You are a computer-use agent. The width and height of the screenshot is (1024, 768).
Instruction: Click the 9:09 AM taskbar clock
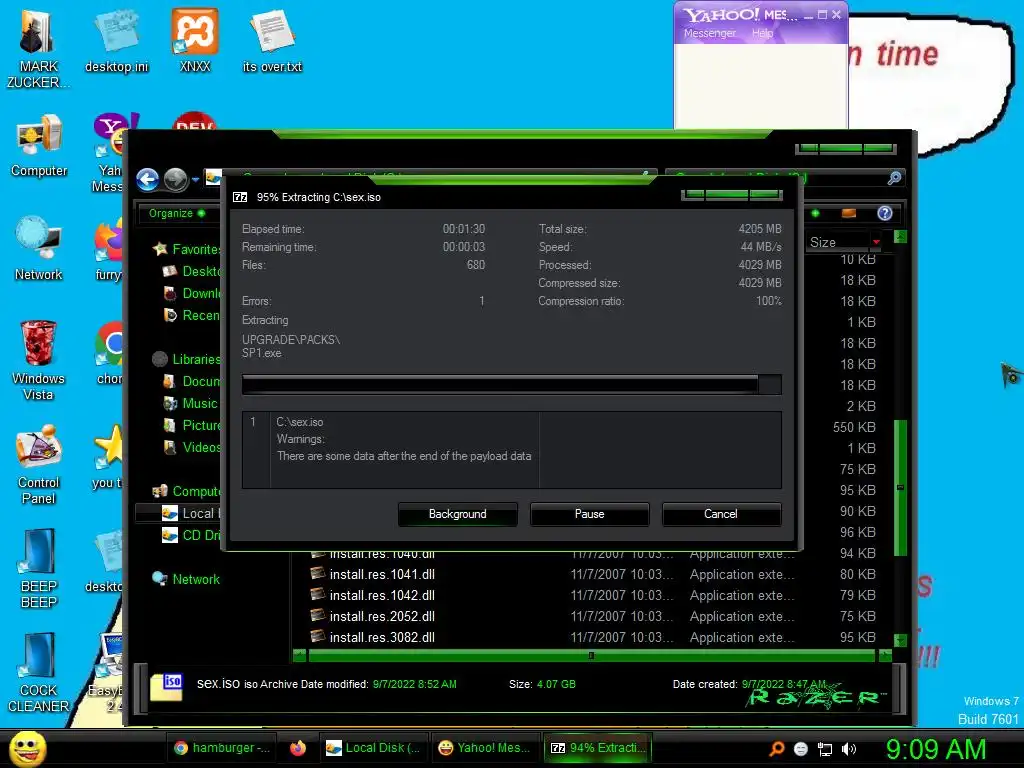click(x=935, y=749)
